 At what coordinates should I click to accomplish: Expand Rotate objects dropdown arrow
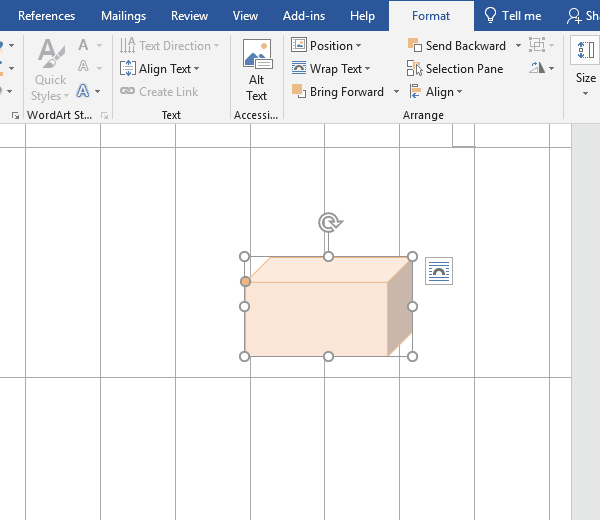coord(551,68)
